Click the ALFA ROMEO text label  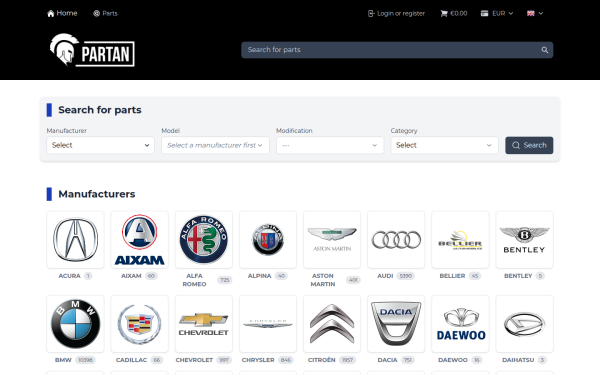point(194,280)
